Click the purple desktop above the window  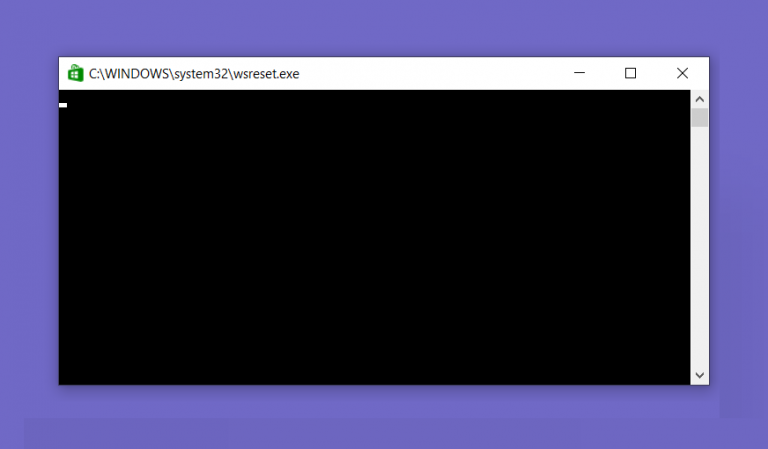tap(384, 27)
